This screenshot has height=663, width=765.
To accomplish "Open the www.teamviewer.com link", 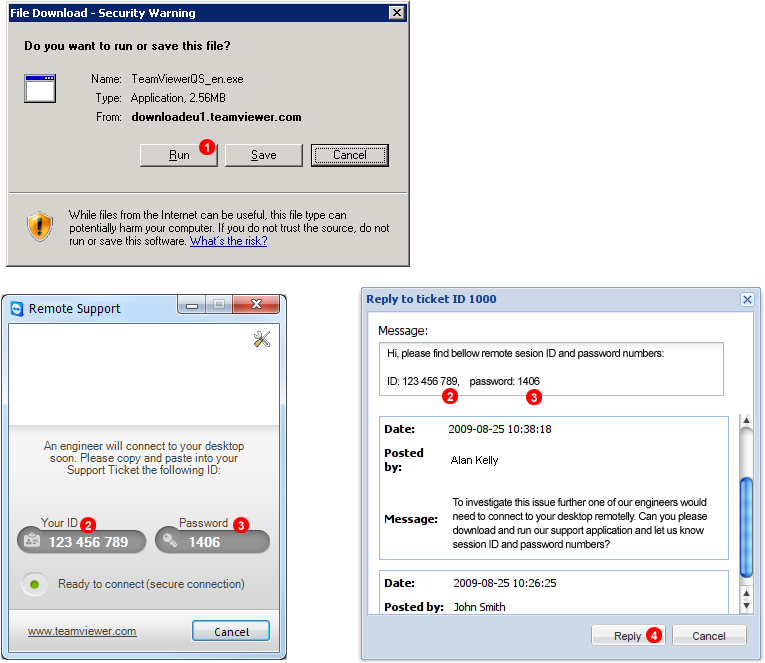I will (82, 631).
